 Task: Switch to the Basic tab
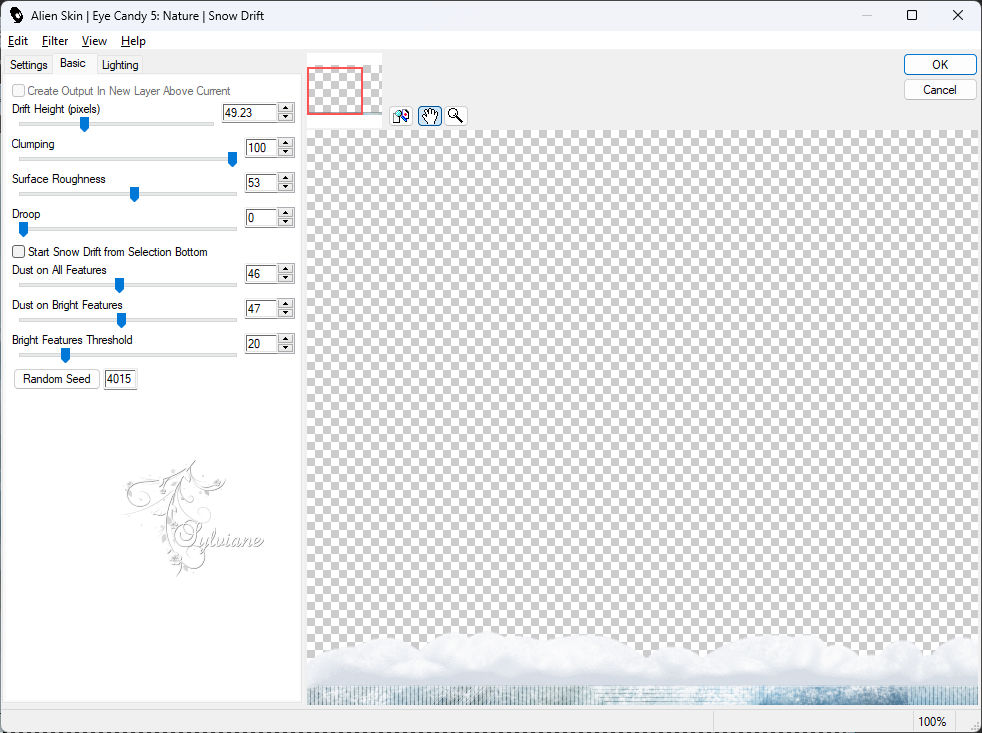[73, 63]
